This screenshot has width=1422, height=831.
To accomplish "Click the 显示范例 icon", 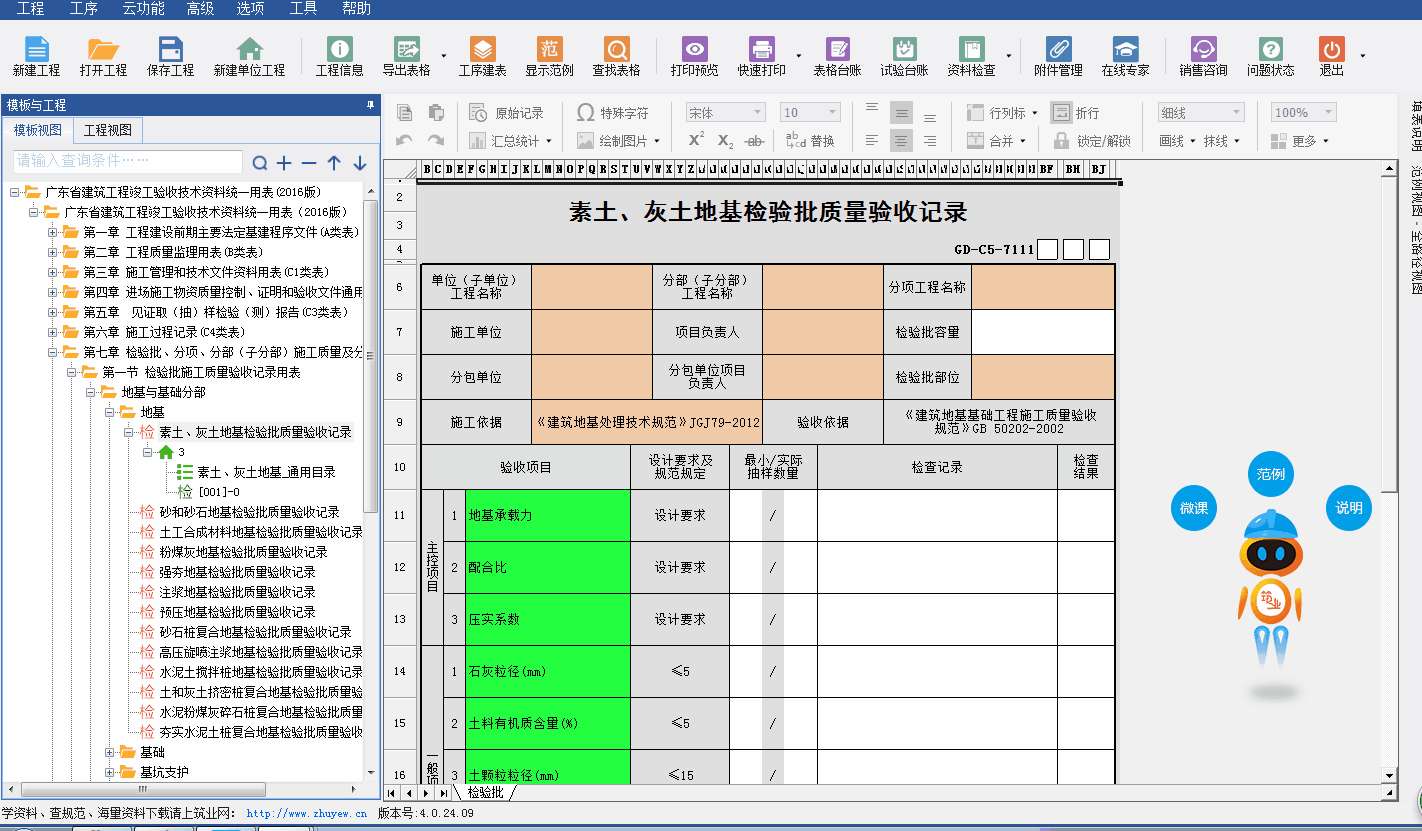I will click(x=549, y=50).
